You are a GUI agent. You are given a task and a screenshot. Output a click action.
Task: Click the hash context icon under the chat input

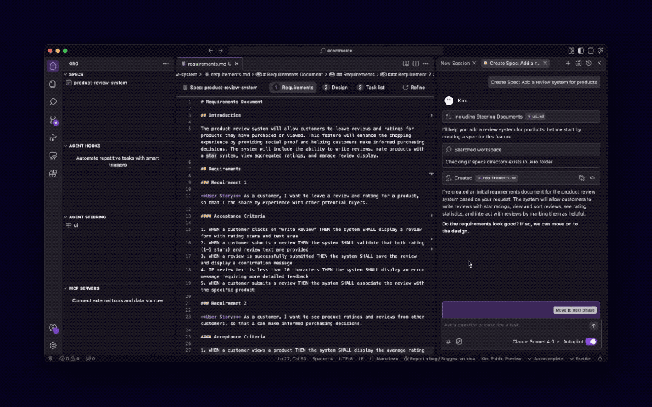(448, 341)
